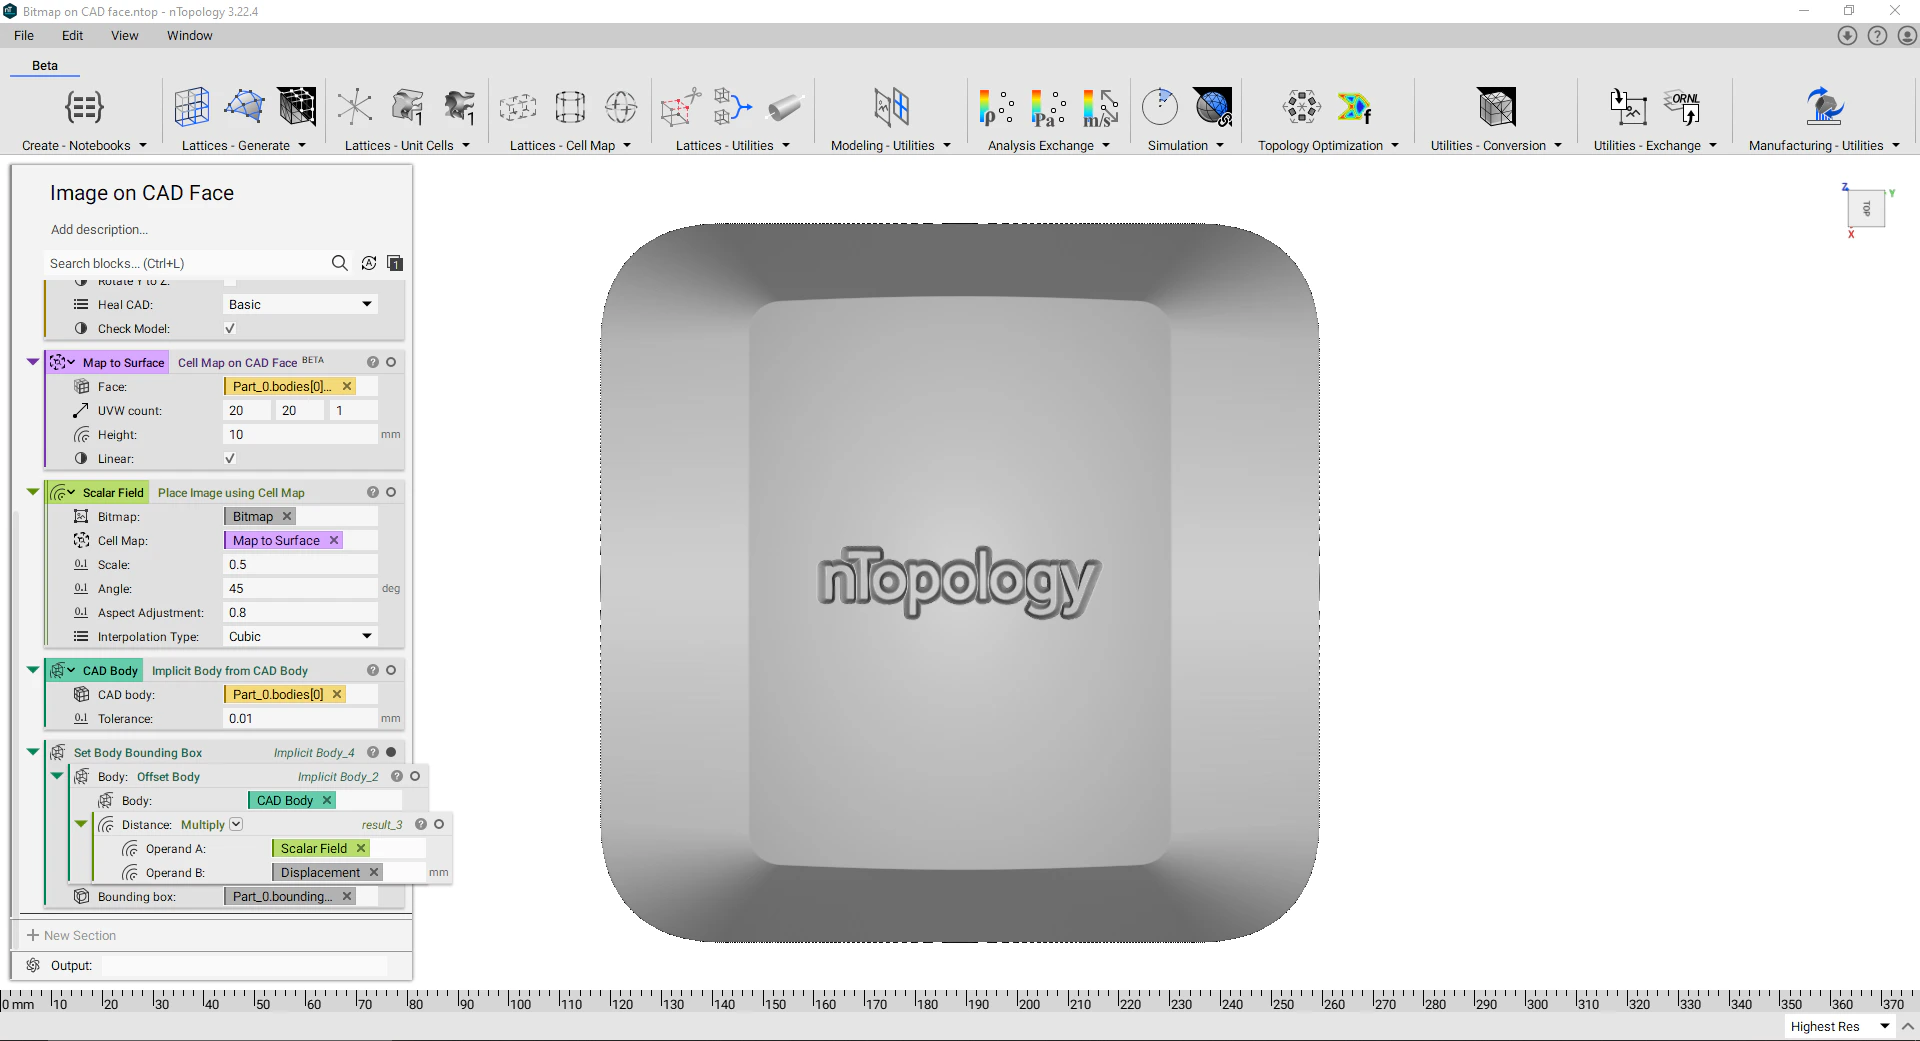This screenshot has width=1920, height=1041.
Task: Open the Interpolation Type Cubic dropdown
Action: tap(300, 636)
